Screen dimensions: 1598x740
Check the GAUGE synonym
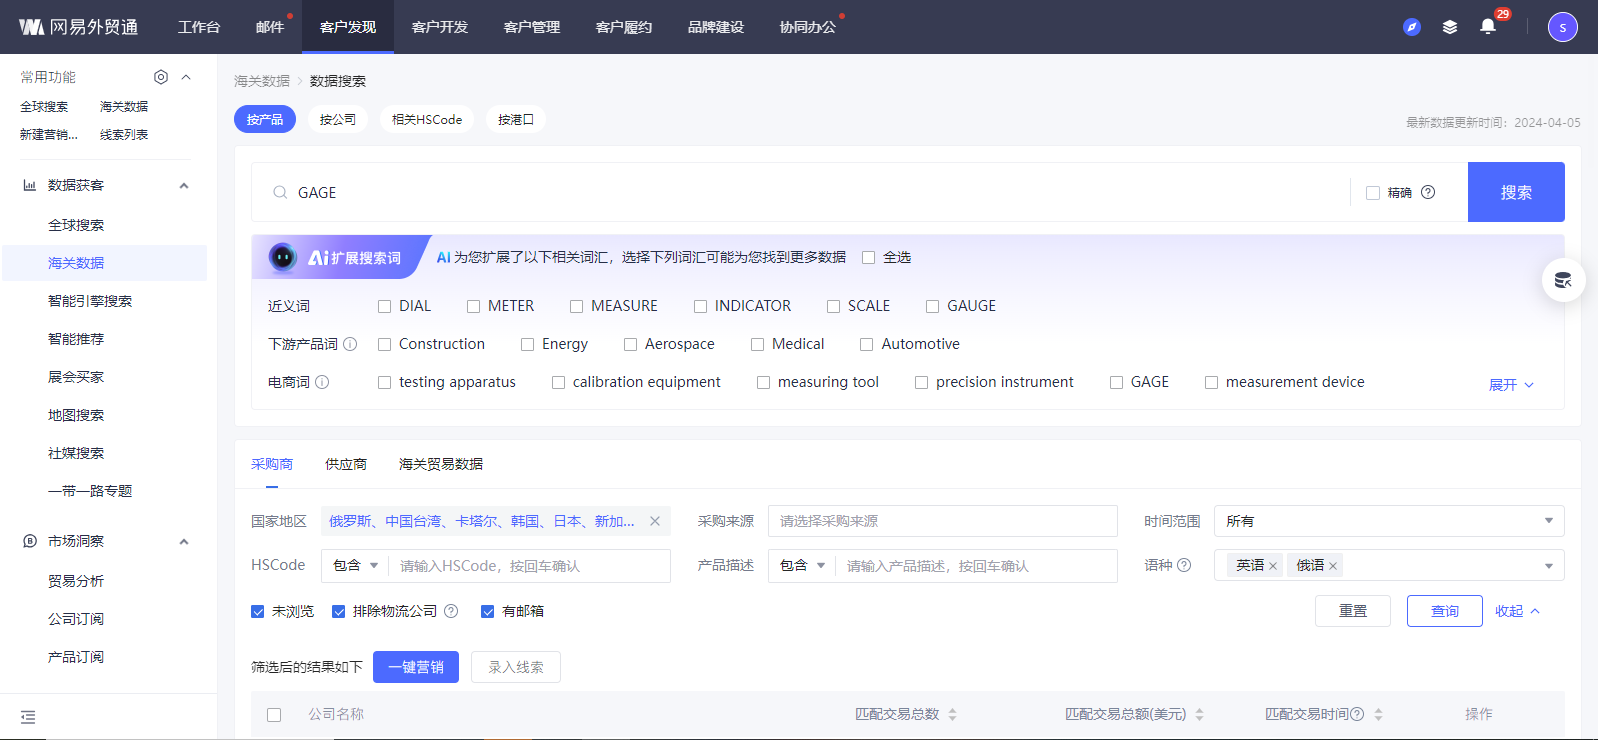(932, 306)
